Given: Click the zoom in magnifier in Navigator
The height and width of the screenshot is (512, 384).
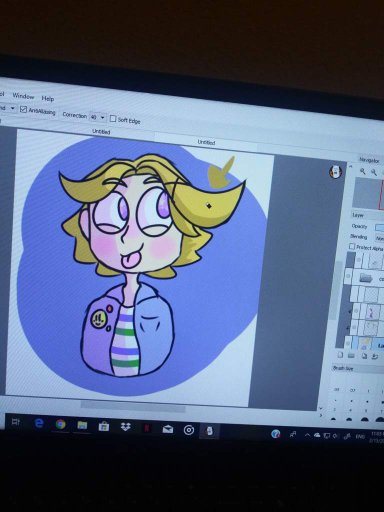Looking at the screenshot, I should [362, 171].
